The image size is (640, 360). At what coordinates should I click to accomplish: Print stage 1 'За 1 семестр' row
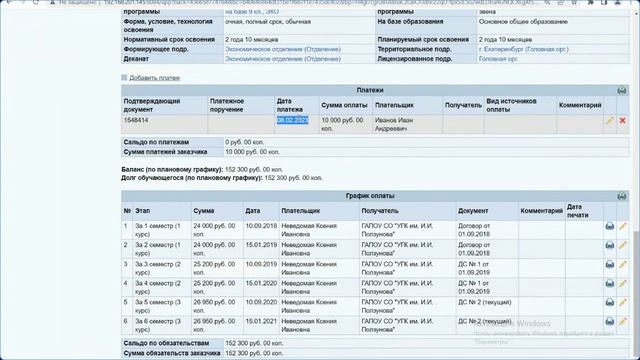(609, 226)
